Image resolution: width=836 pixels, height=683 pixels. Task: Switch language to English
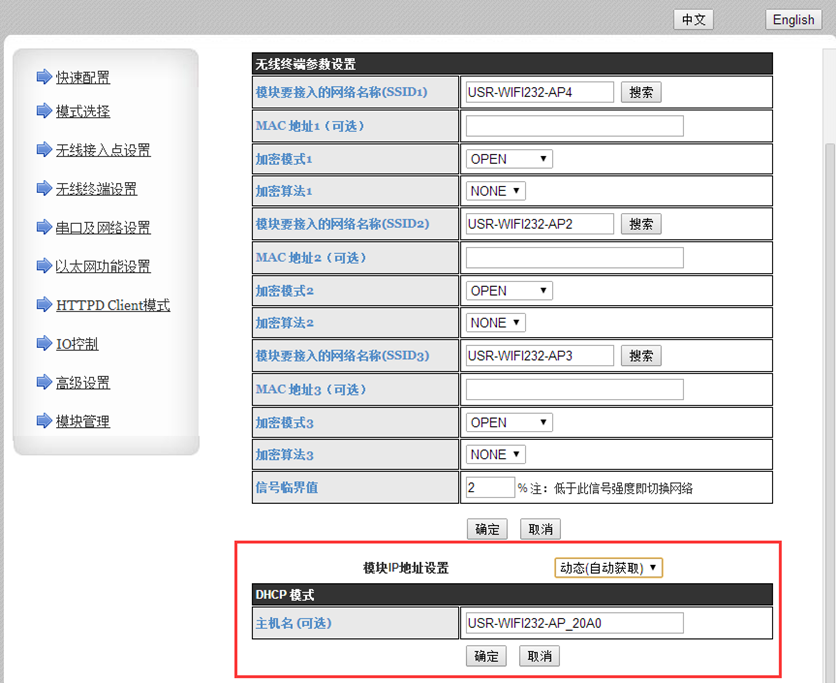[793, 20]
